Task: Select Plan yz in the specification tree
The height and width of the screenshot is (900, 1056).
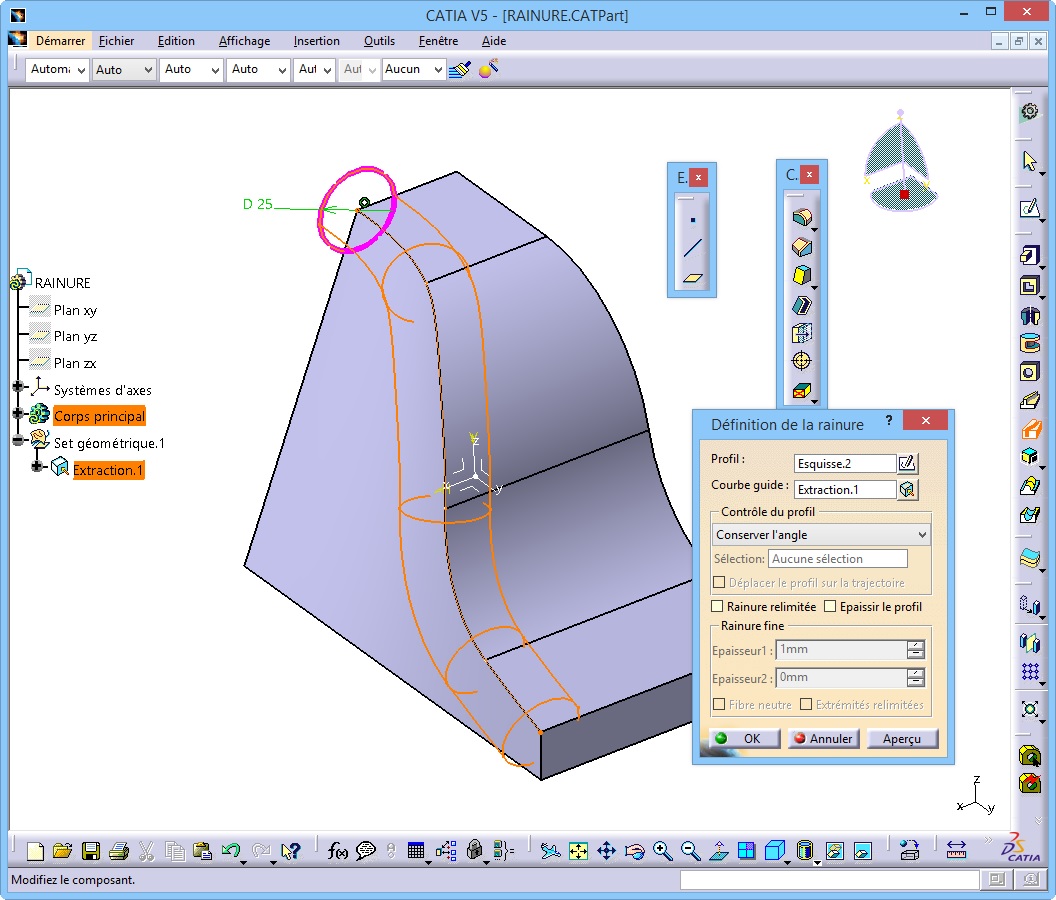Action: 75,336
